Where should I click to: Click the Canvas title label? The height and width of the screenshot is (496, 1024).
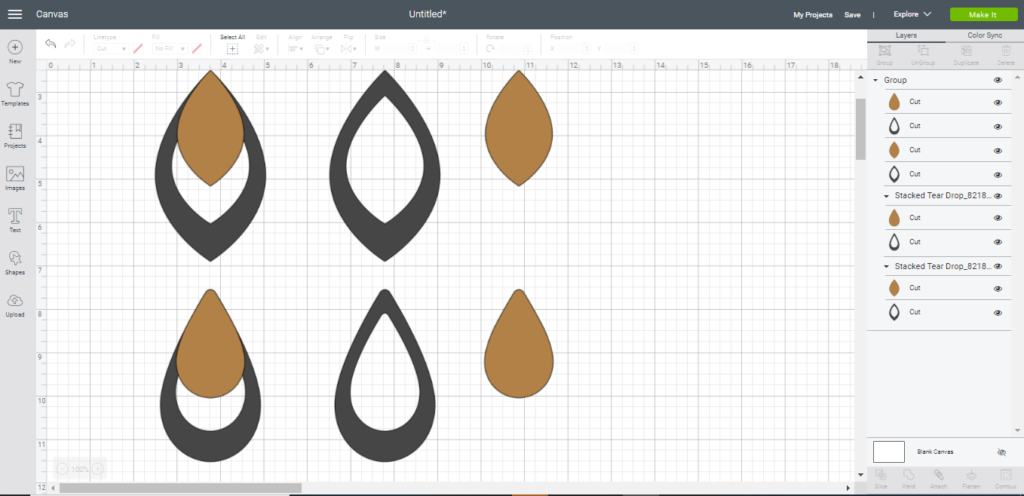pos(52,14)
